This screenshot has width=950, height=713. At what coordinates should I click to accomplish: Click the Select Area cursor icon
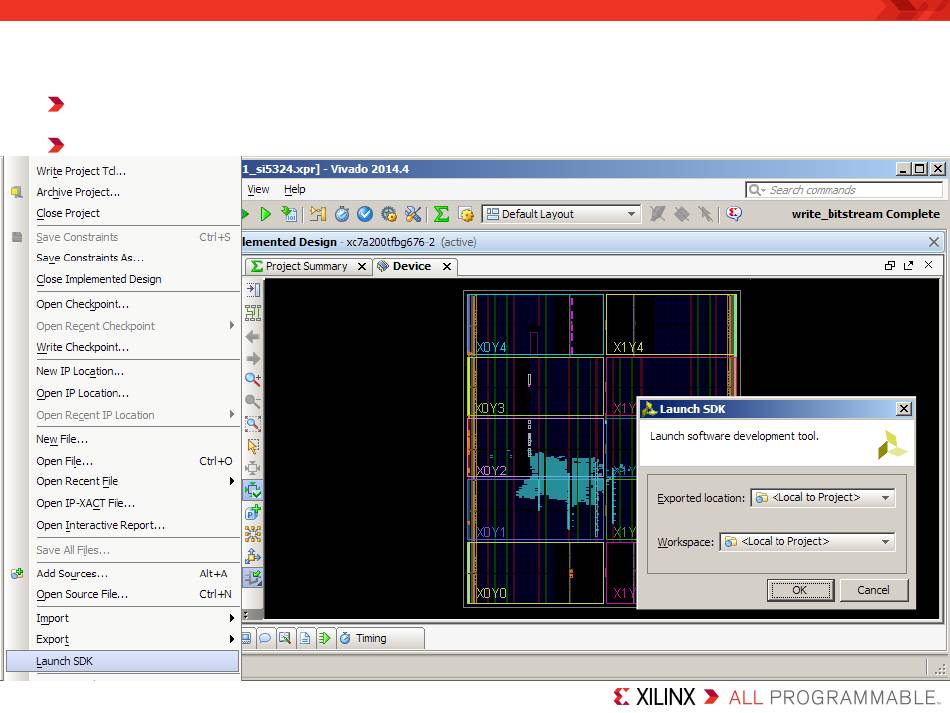tap(253, 446)
